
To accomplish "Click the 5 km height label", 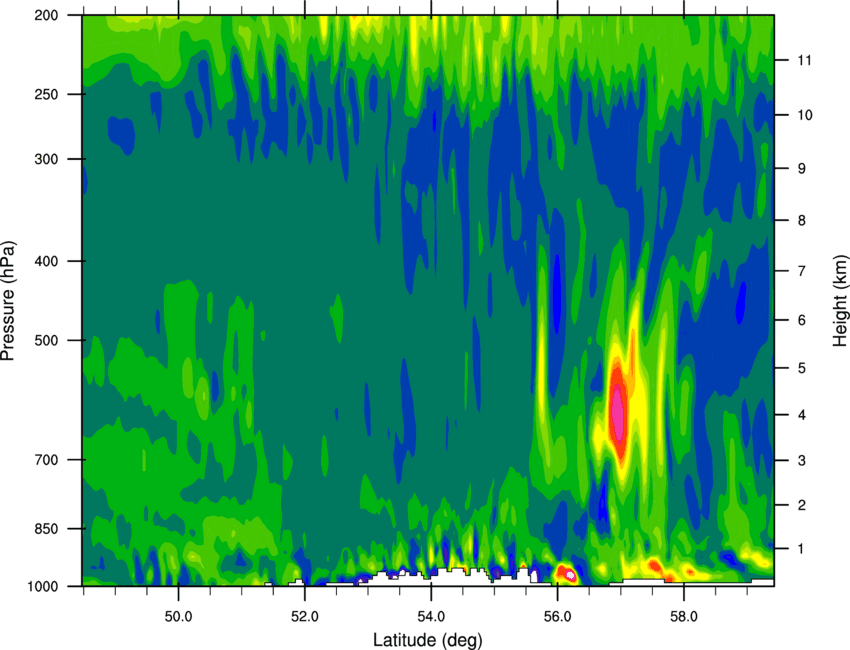I will (802, 368).
